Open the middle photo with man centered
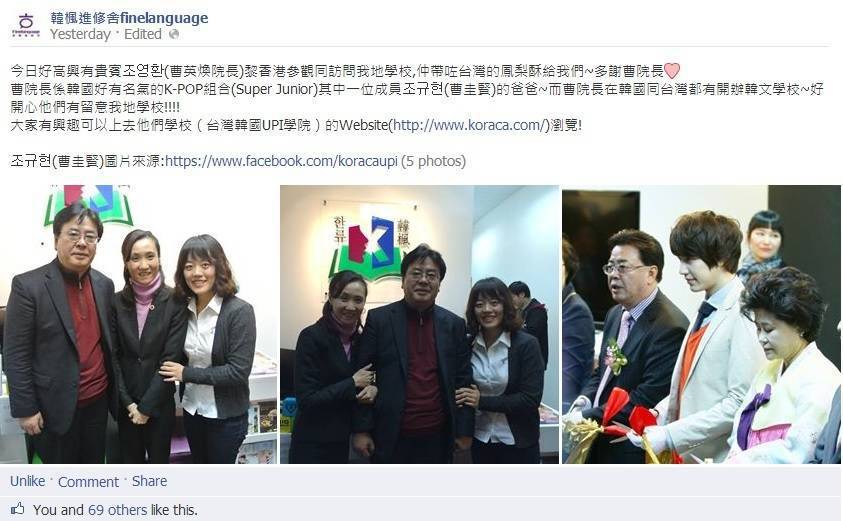Viewport: 843px width, 521px height. (x=419, y=324)
